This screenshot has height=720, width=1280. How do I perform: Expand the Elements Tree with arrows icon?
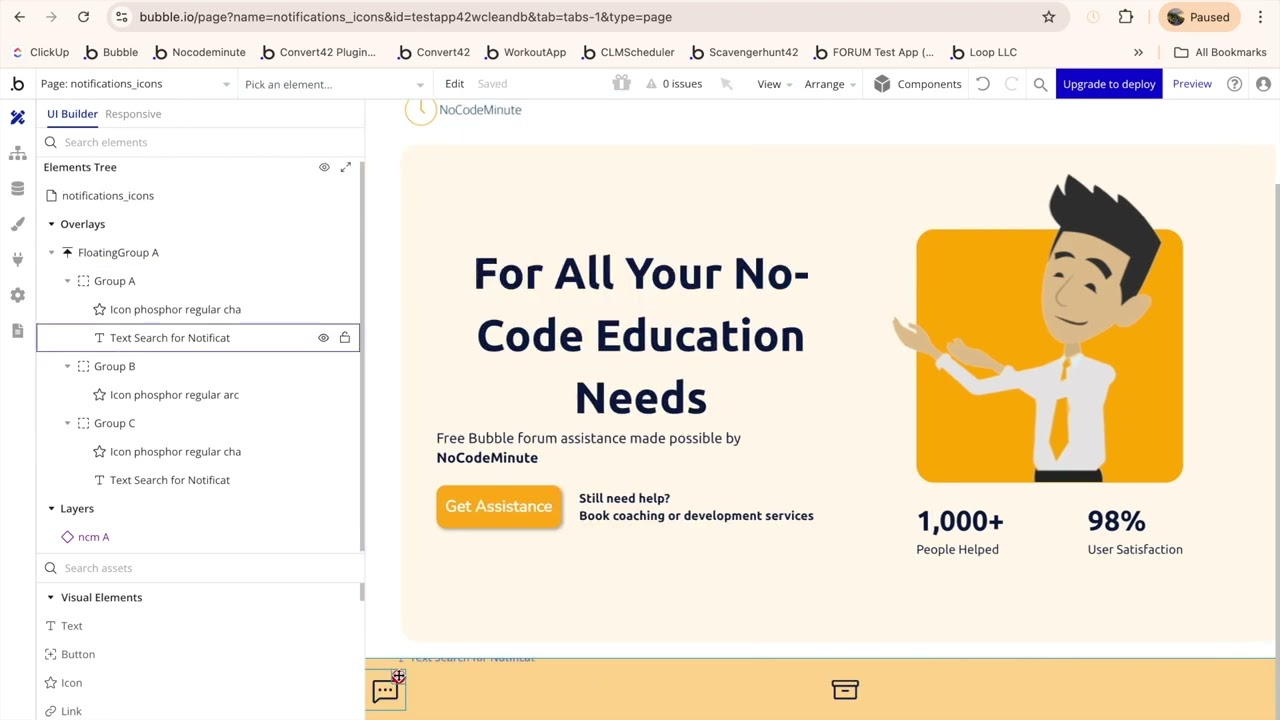tap(346, 167)
